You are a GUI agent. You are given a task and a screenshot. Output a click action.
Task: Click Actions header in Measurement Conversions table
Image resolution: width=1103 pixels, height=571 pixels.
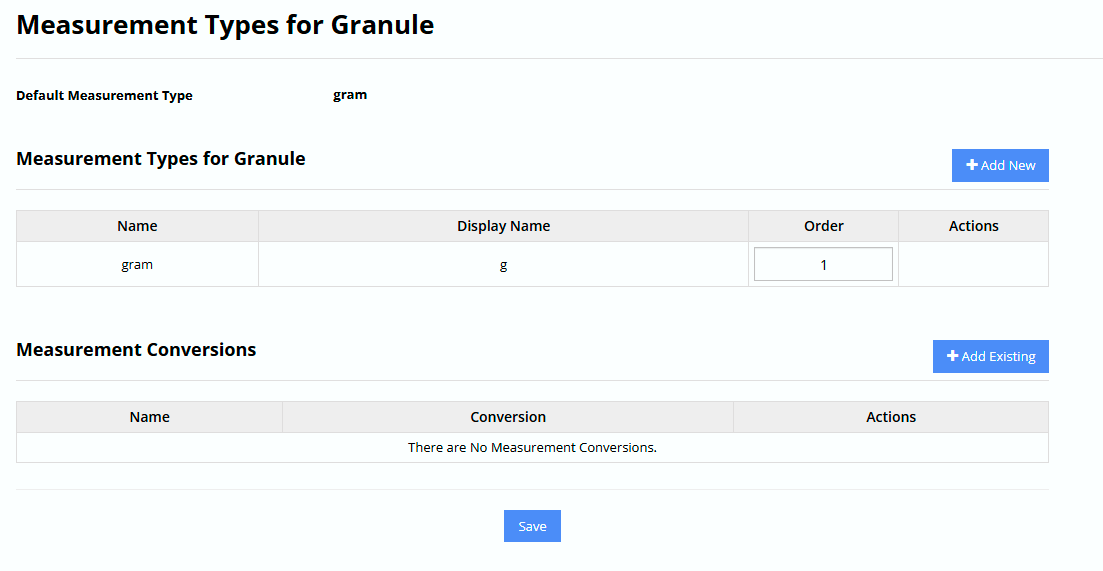[x=890, y=417]
